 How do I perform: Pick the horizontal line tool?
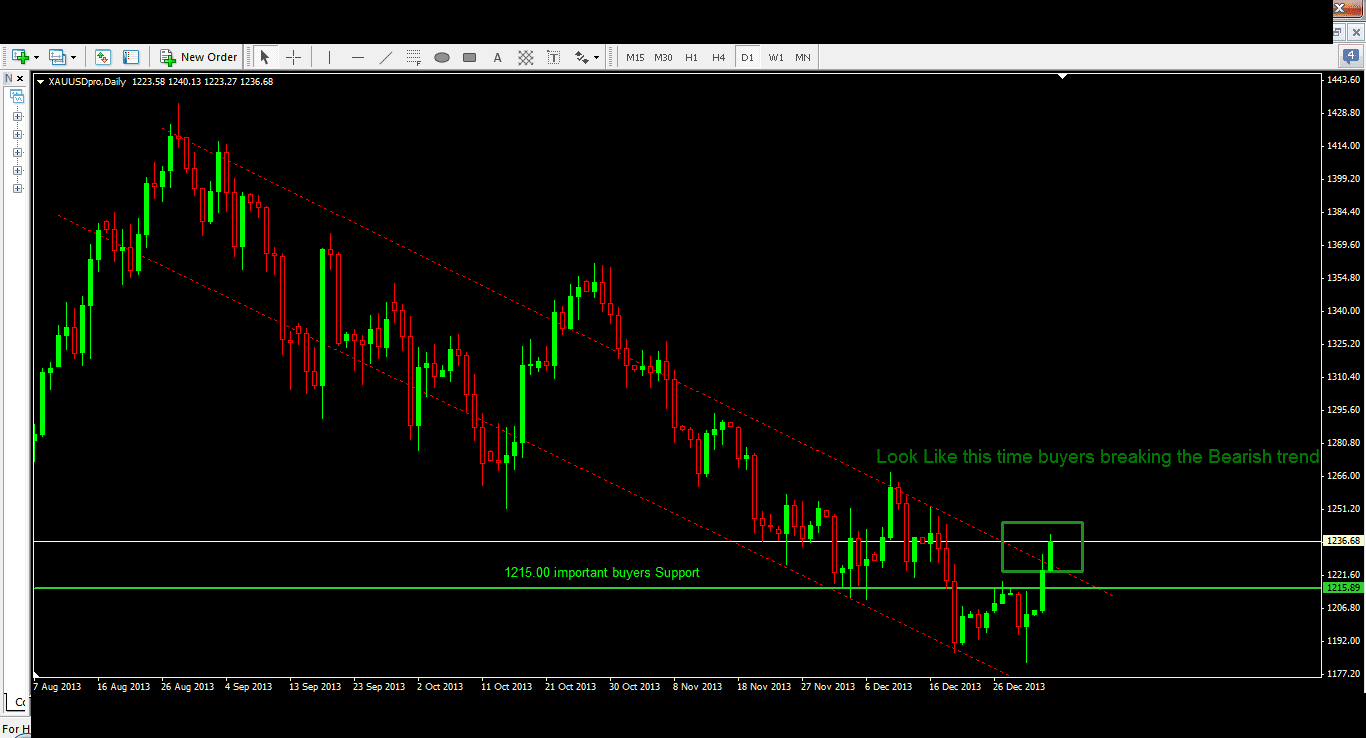coord(358,58)
